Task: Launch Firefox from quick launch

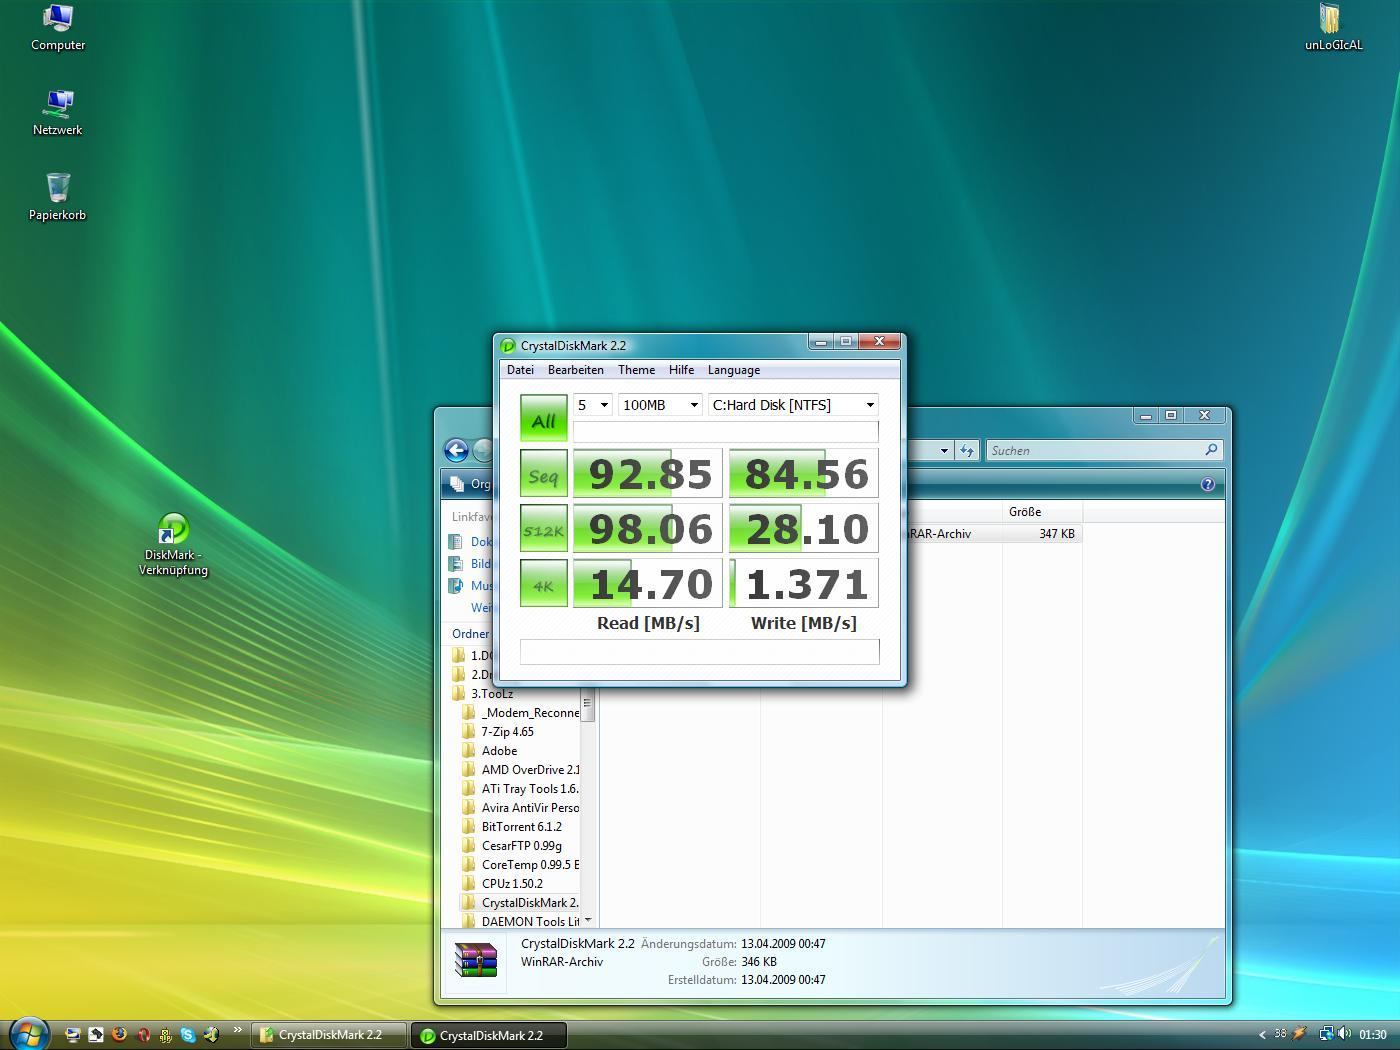Action: (119, 1035)
